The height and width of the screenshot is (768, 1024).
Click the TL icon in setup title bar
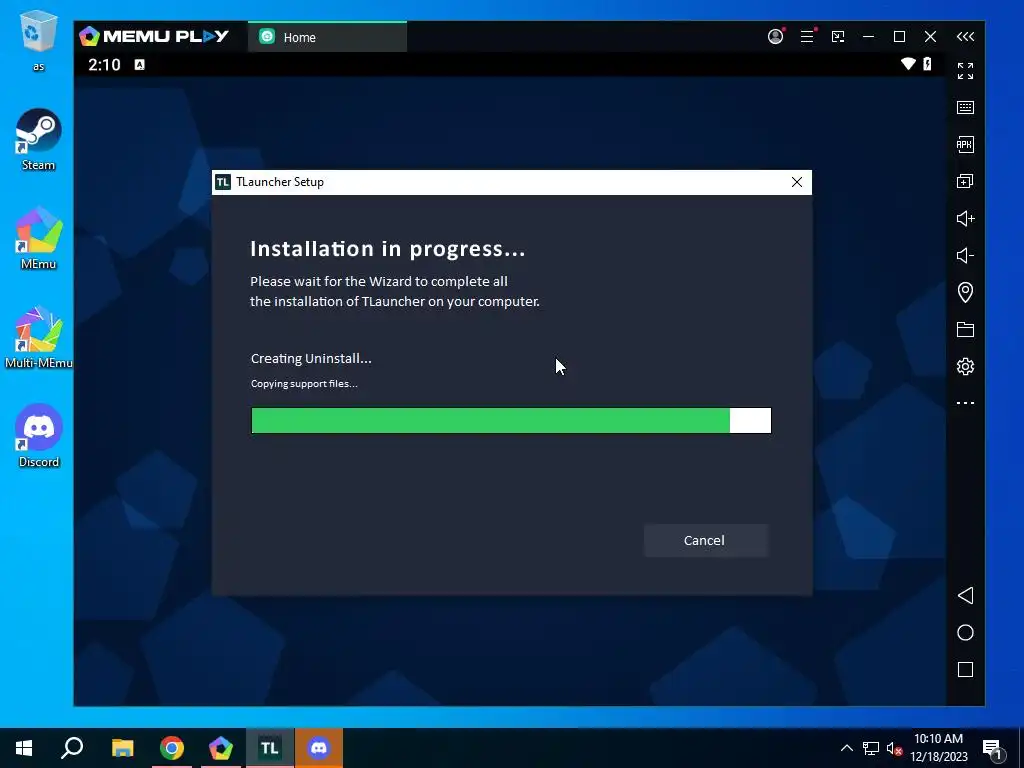click(x=223, y=182)
